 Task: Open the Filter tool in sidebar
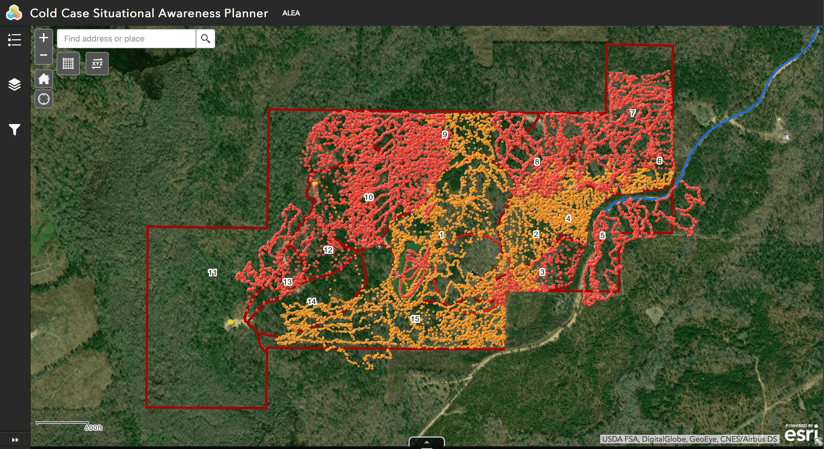point(14,129)
